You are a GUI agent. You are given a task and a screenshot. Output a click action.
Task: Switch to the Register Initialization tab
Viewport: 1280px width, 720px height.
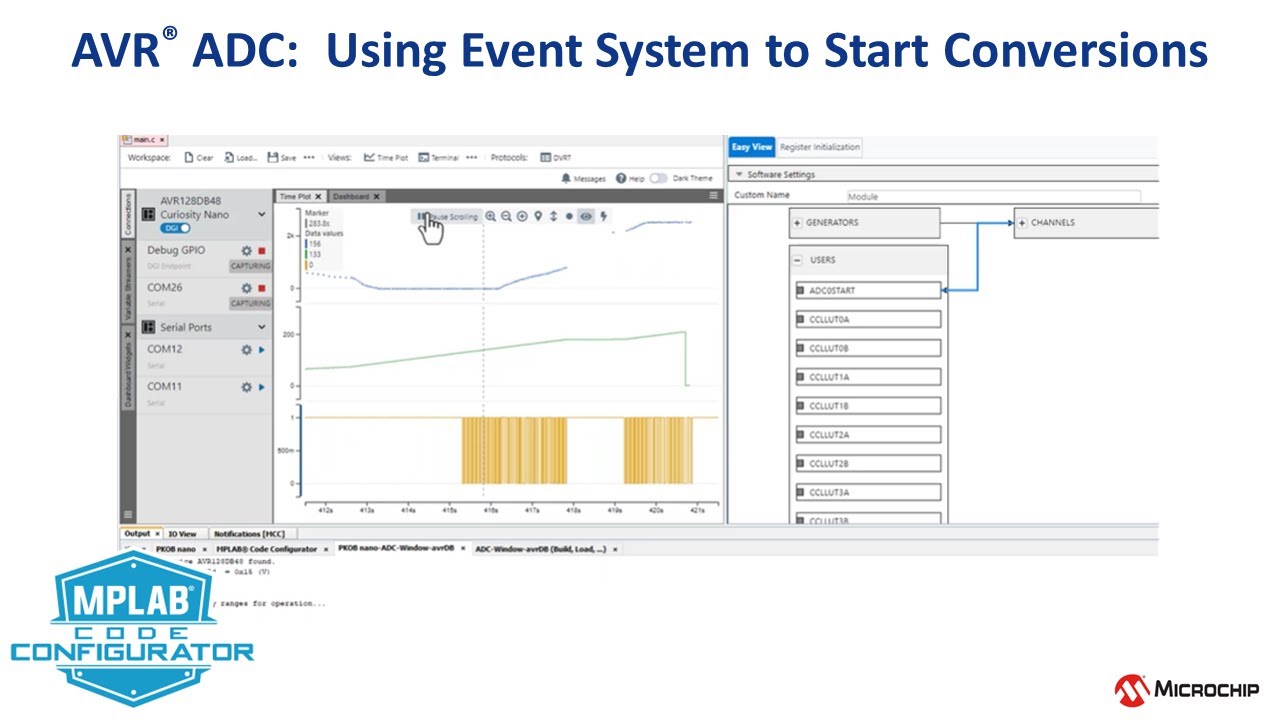pos(820,147)
